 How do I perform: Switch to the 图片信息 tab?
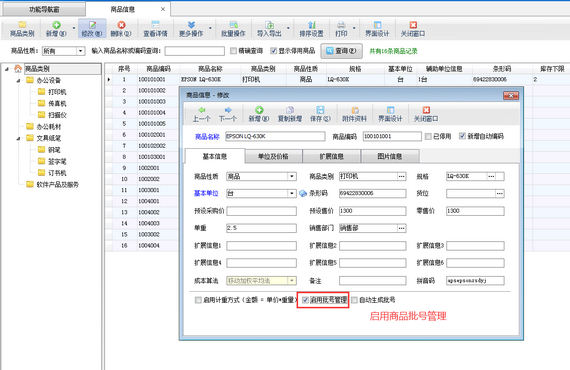click(x=390, y=156)
